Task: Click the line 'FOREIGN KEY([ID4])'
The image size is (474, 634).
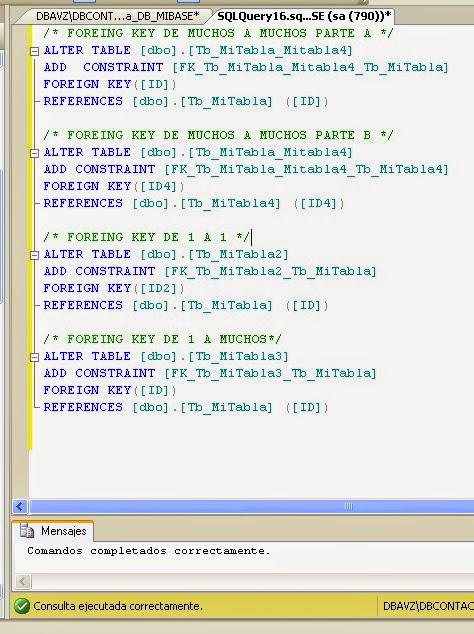Action: pos(114,186)
